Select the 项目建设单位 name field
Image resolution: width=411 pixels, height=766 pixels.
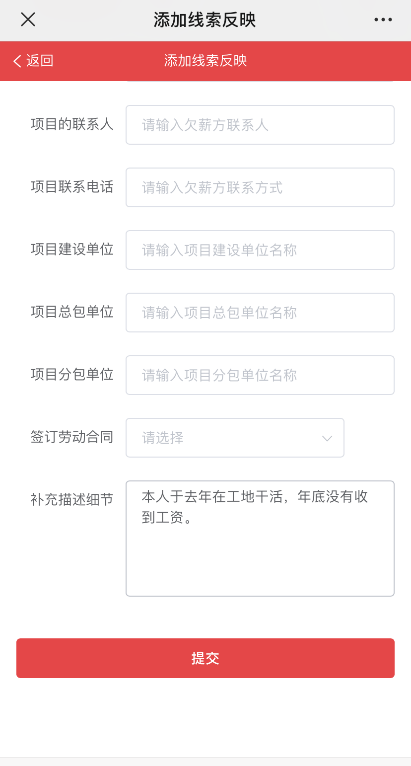click(x=260, y=250)
